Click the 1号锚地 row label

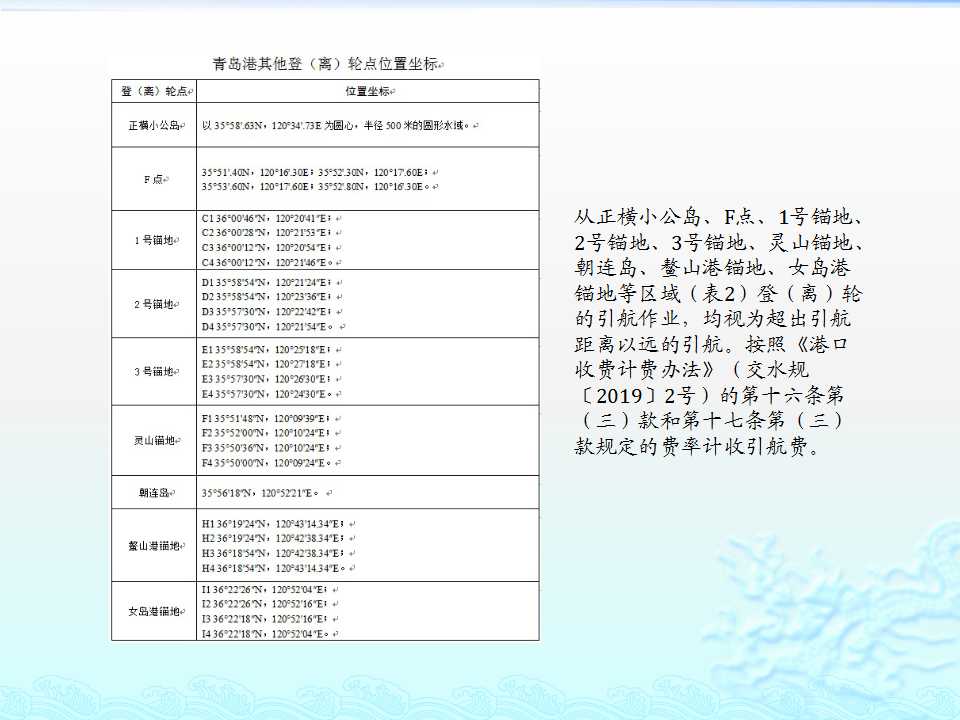pos(152,240)
